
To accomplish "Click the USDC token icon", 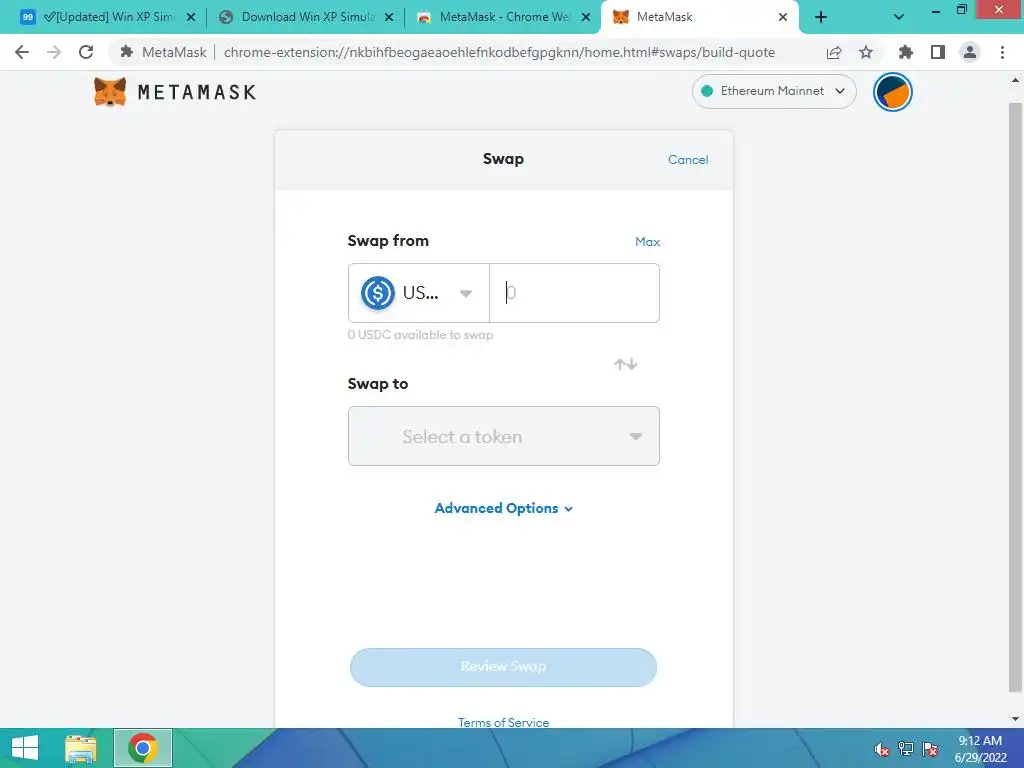I will (377, 293).
